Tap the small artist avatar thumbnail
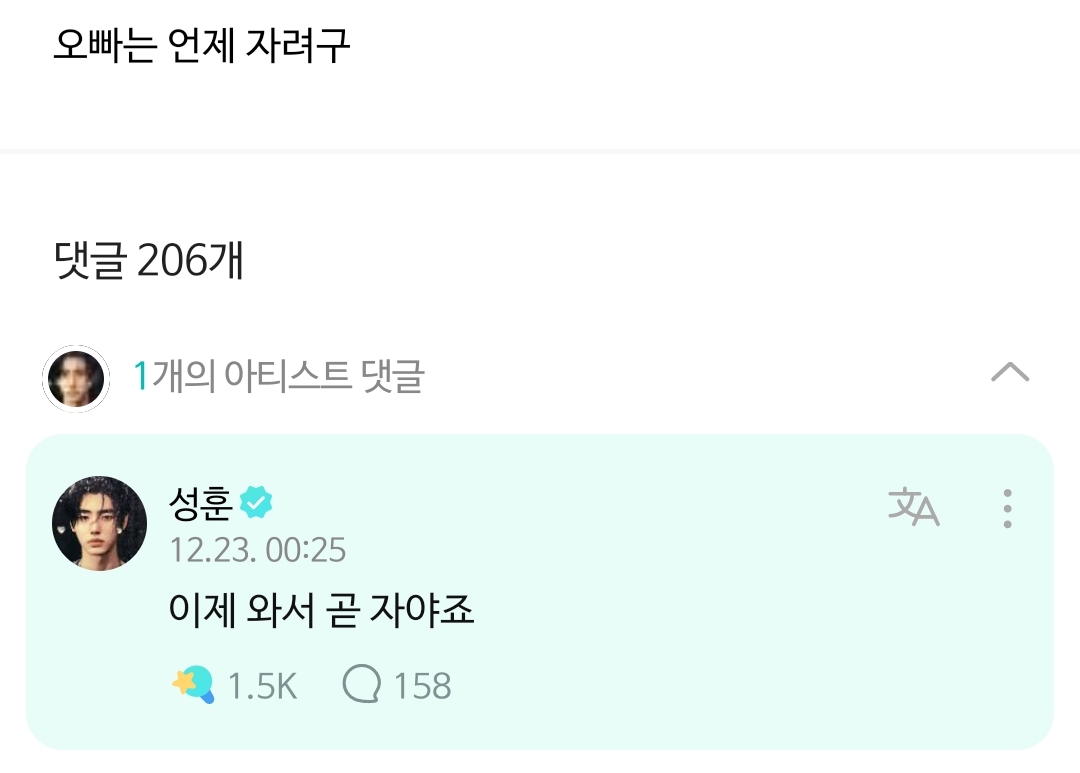The height and width of the screenshot is (773, 1080). (76, 378)
